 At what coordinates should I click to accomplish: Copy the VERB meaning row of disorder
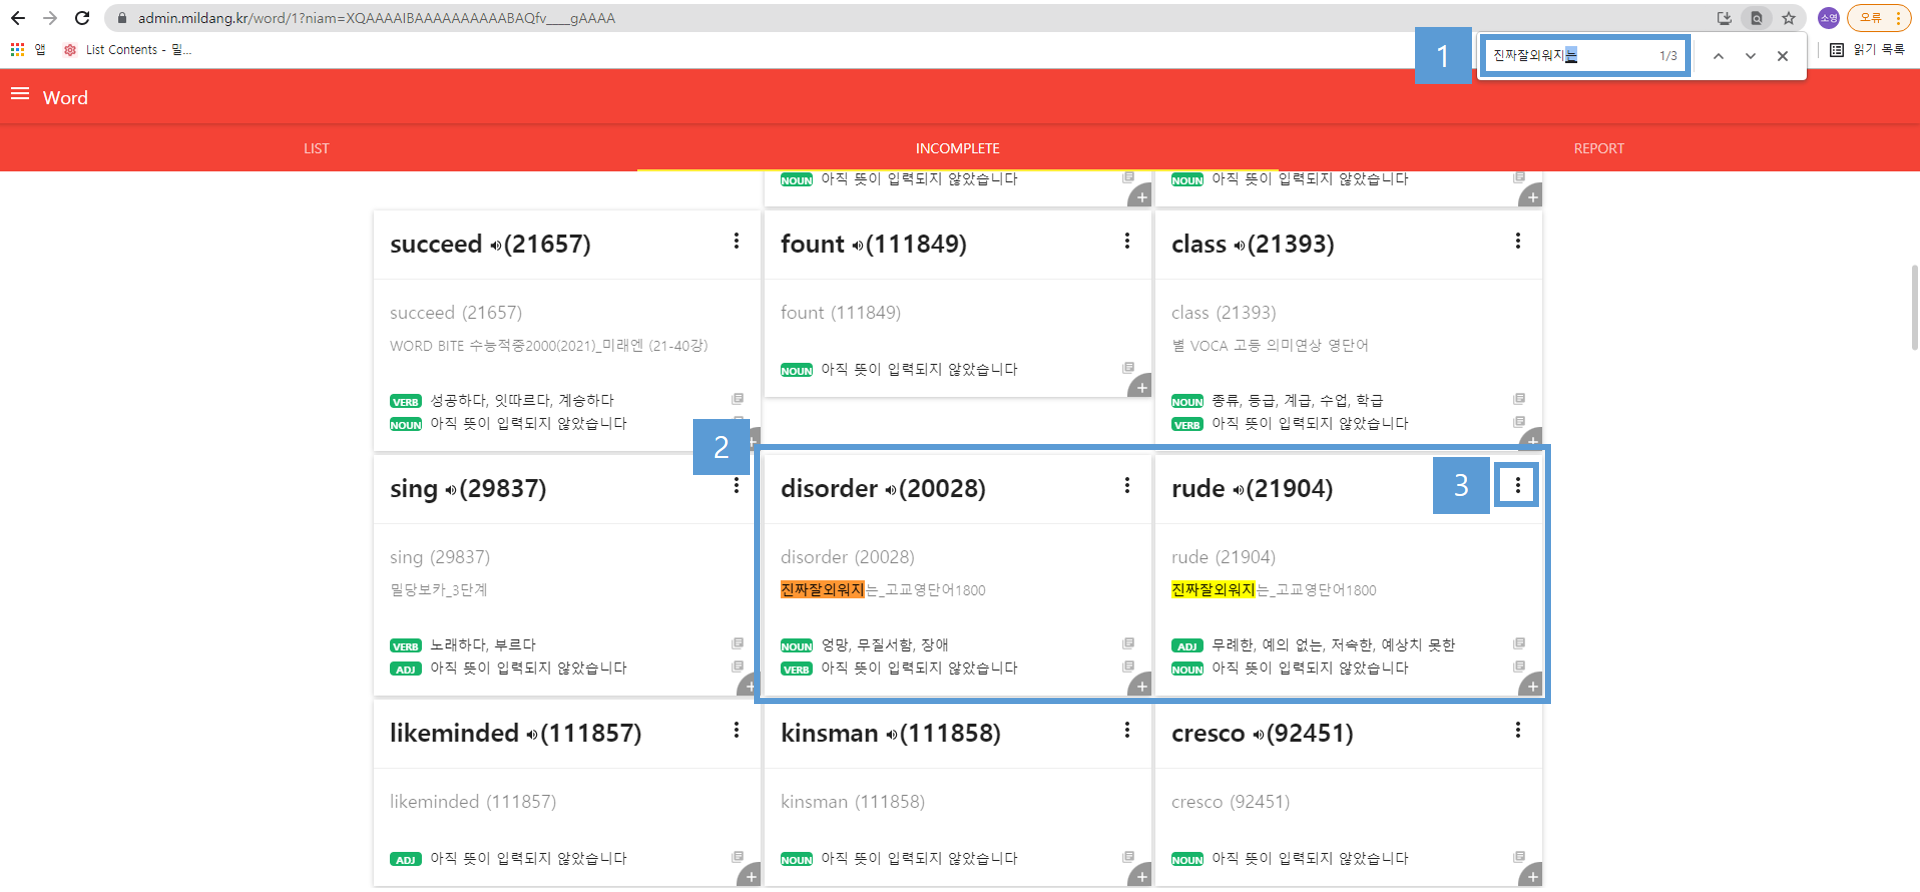[1128, 666]
